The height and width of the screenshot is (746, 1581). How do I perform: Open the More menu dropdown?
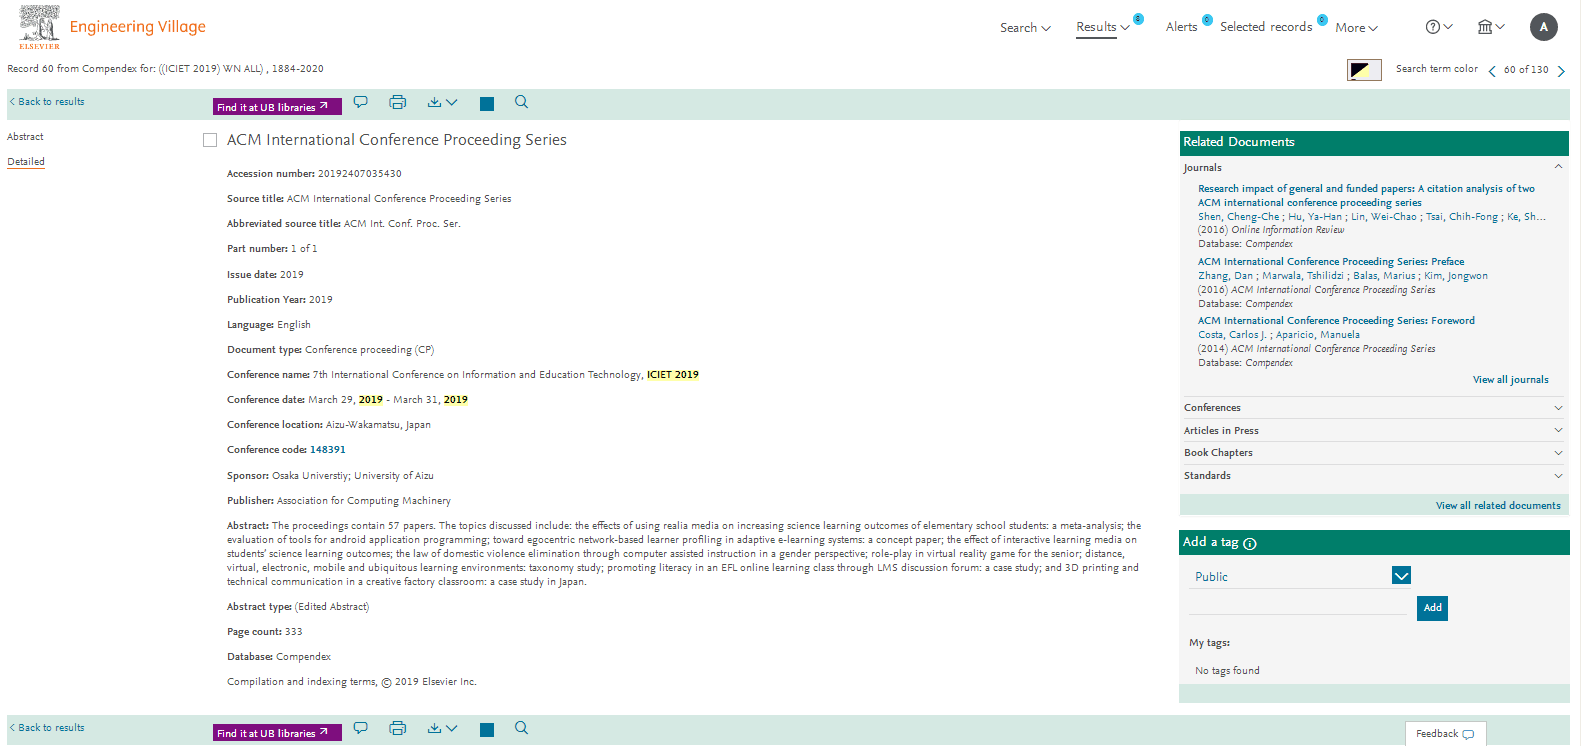click(1356, 28)
